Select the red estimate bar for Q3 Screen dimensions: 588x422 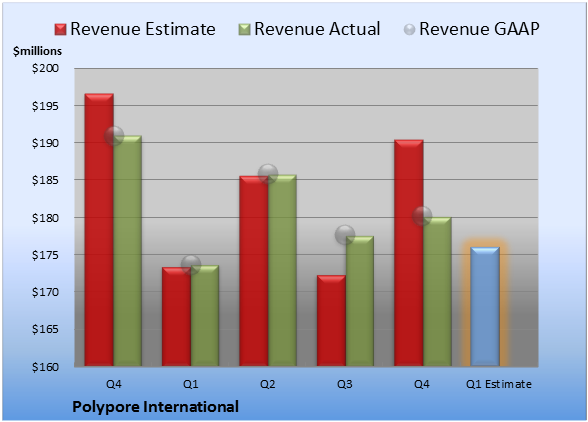[331, 321]
